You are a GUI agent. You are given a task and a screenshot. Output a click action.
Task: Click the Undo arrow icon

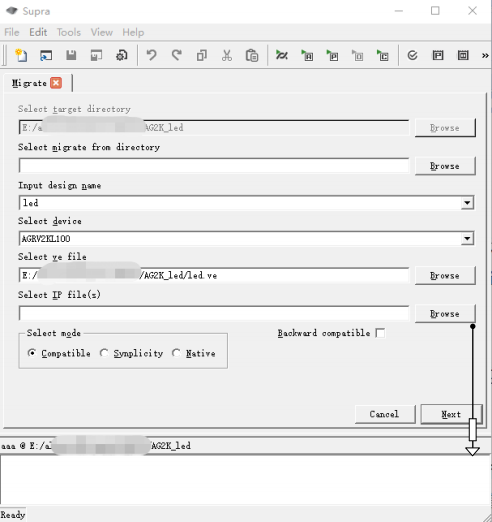152,55
